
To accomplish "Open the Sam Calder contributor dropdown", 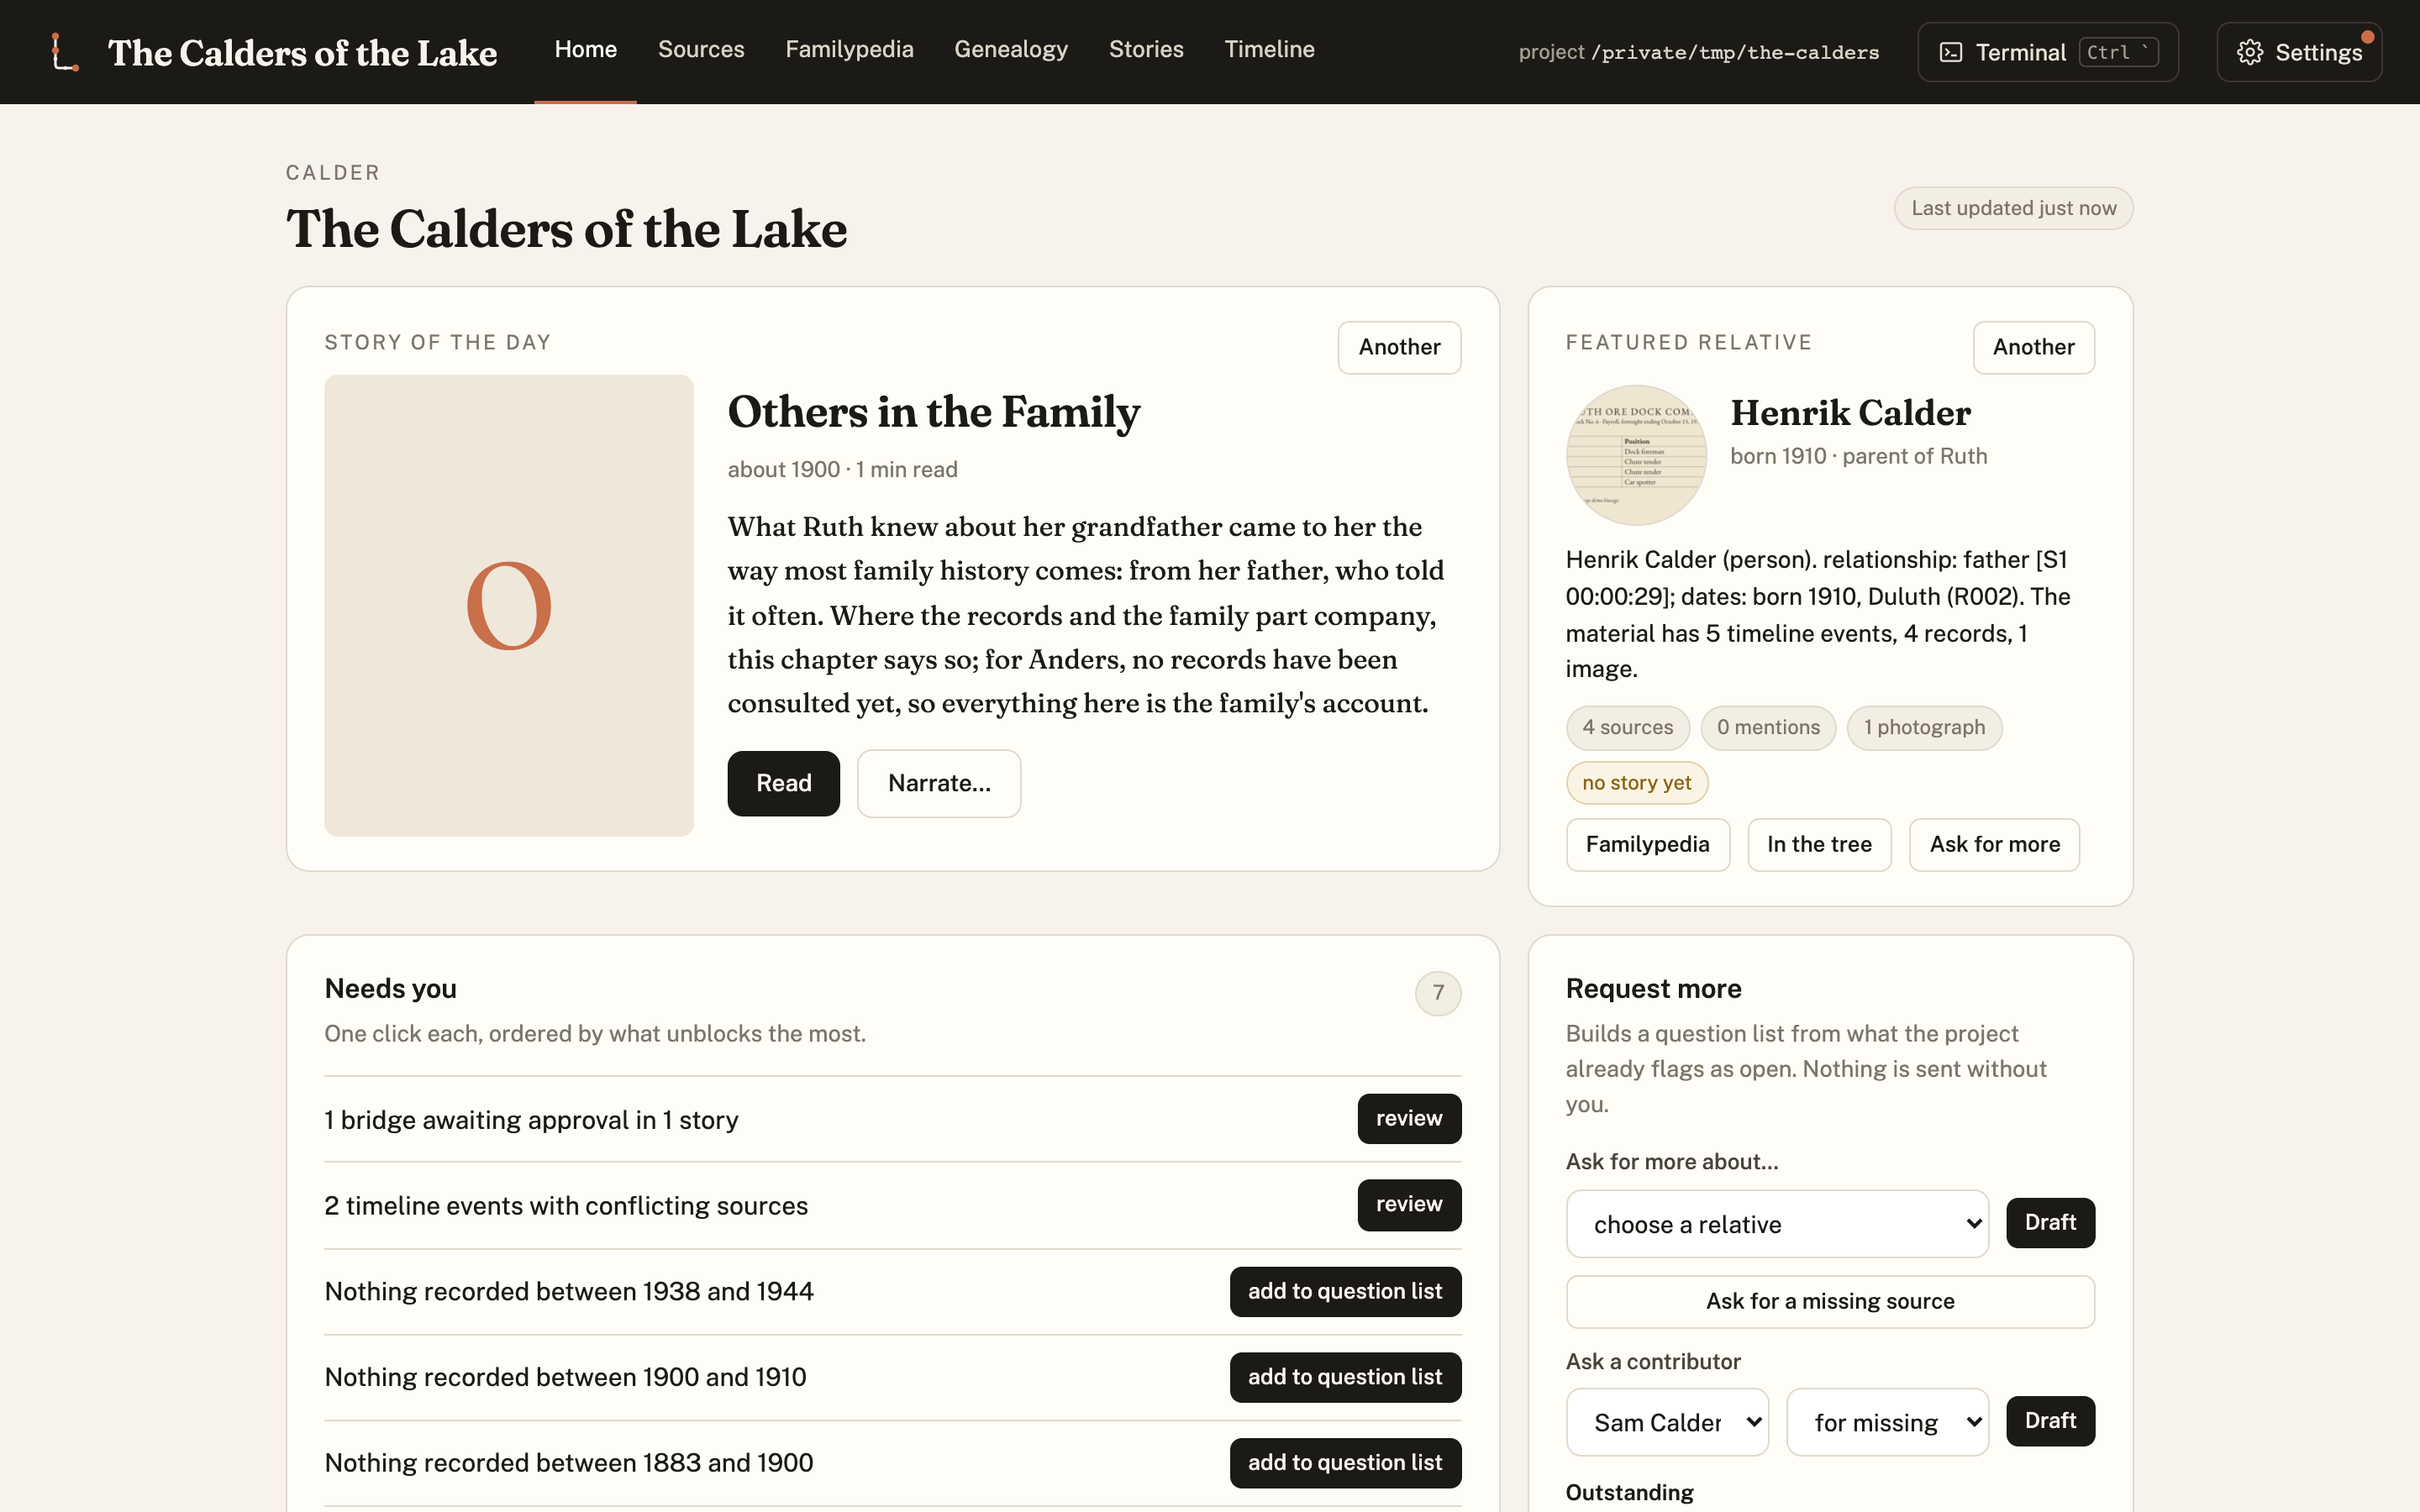I will tap(1667, 1422).
